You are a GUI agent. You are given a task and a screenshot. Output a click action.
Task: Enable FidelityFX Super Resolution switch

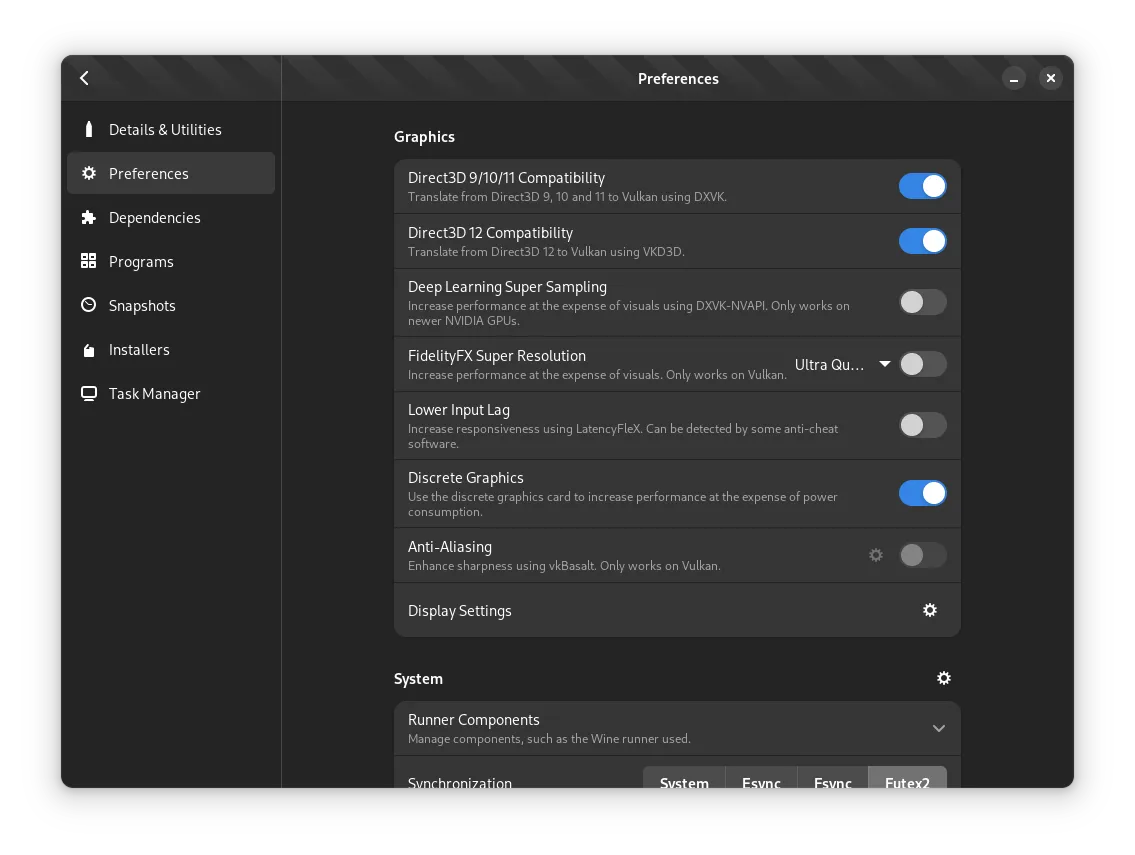pos(922,365)
